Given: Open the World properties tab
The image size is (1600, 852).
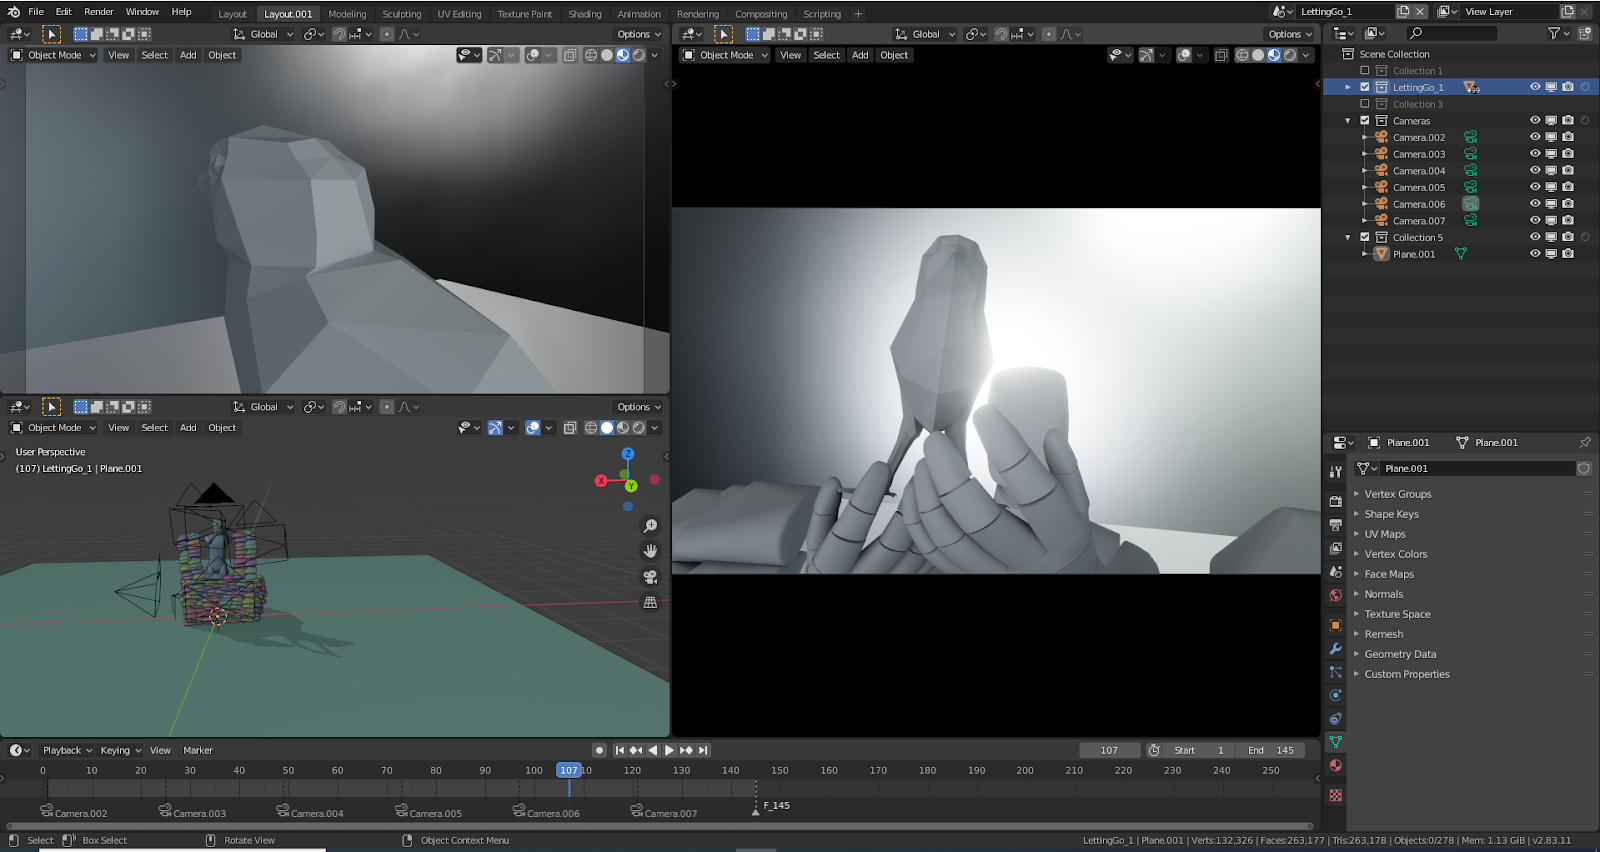Looking at the screenshot, I should pos(1335,595).
